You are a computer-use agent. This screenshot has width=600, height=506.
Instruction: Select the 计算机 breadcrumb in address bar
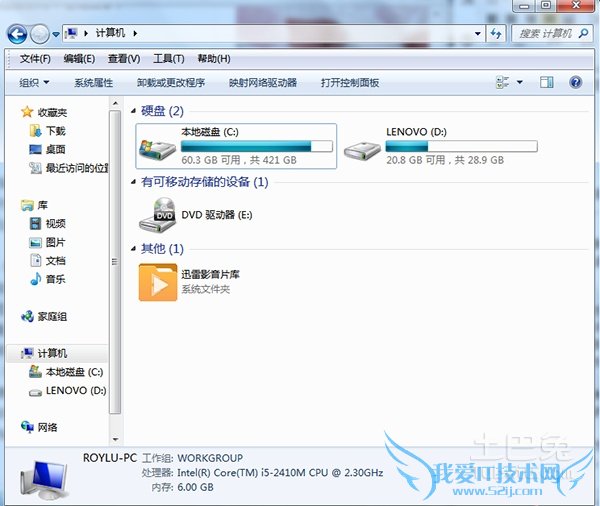[x=110, y=33]
